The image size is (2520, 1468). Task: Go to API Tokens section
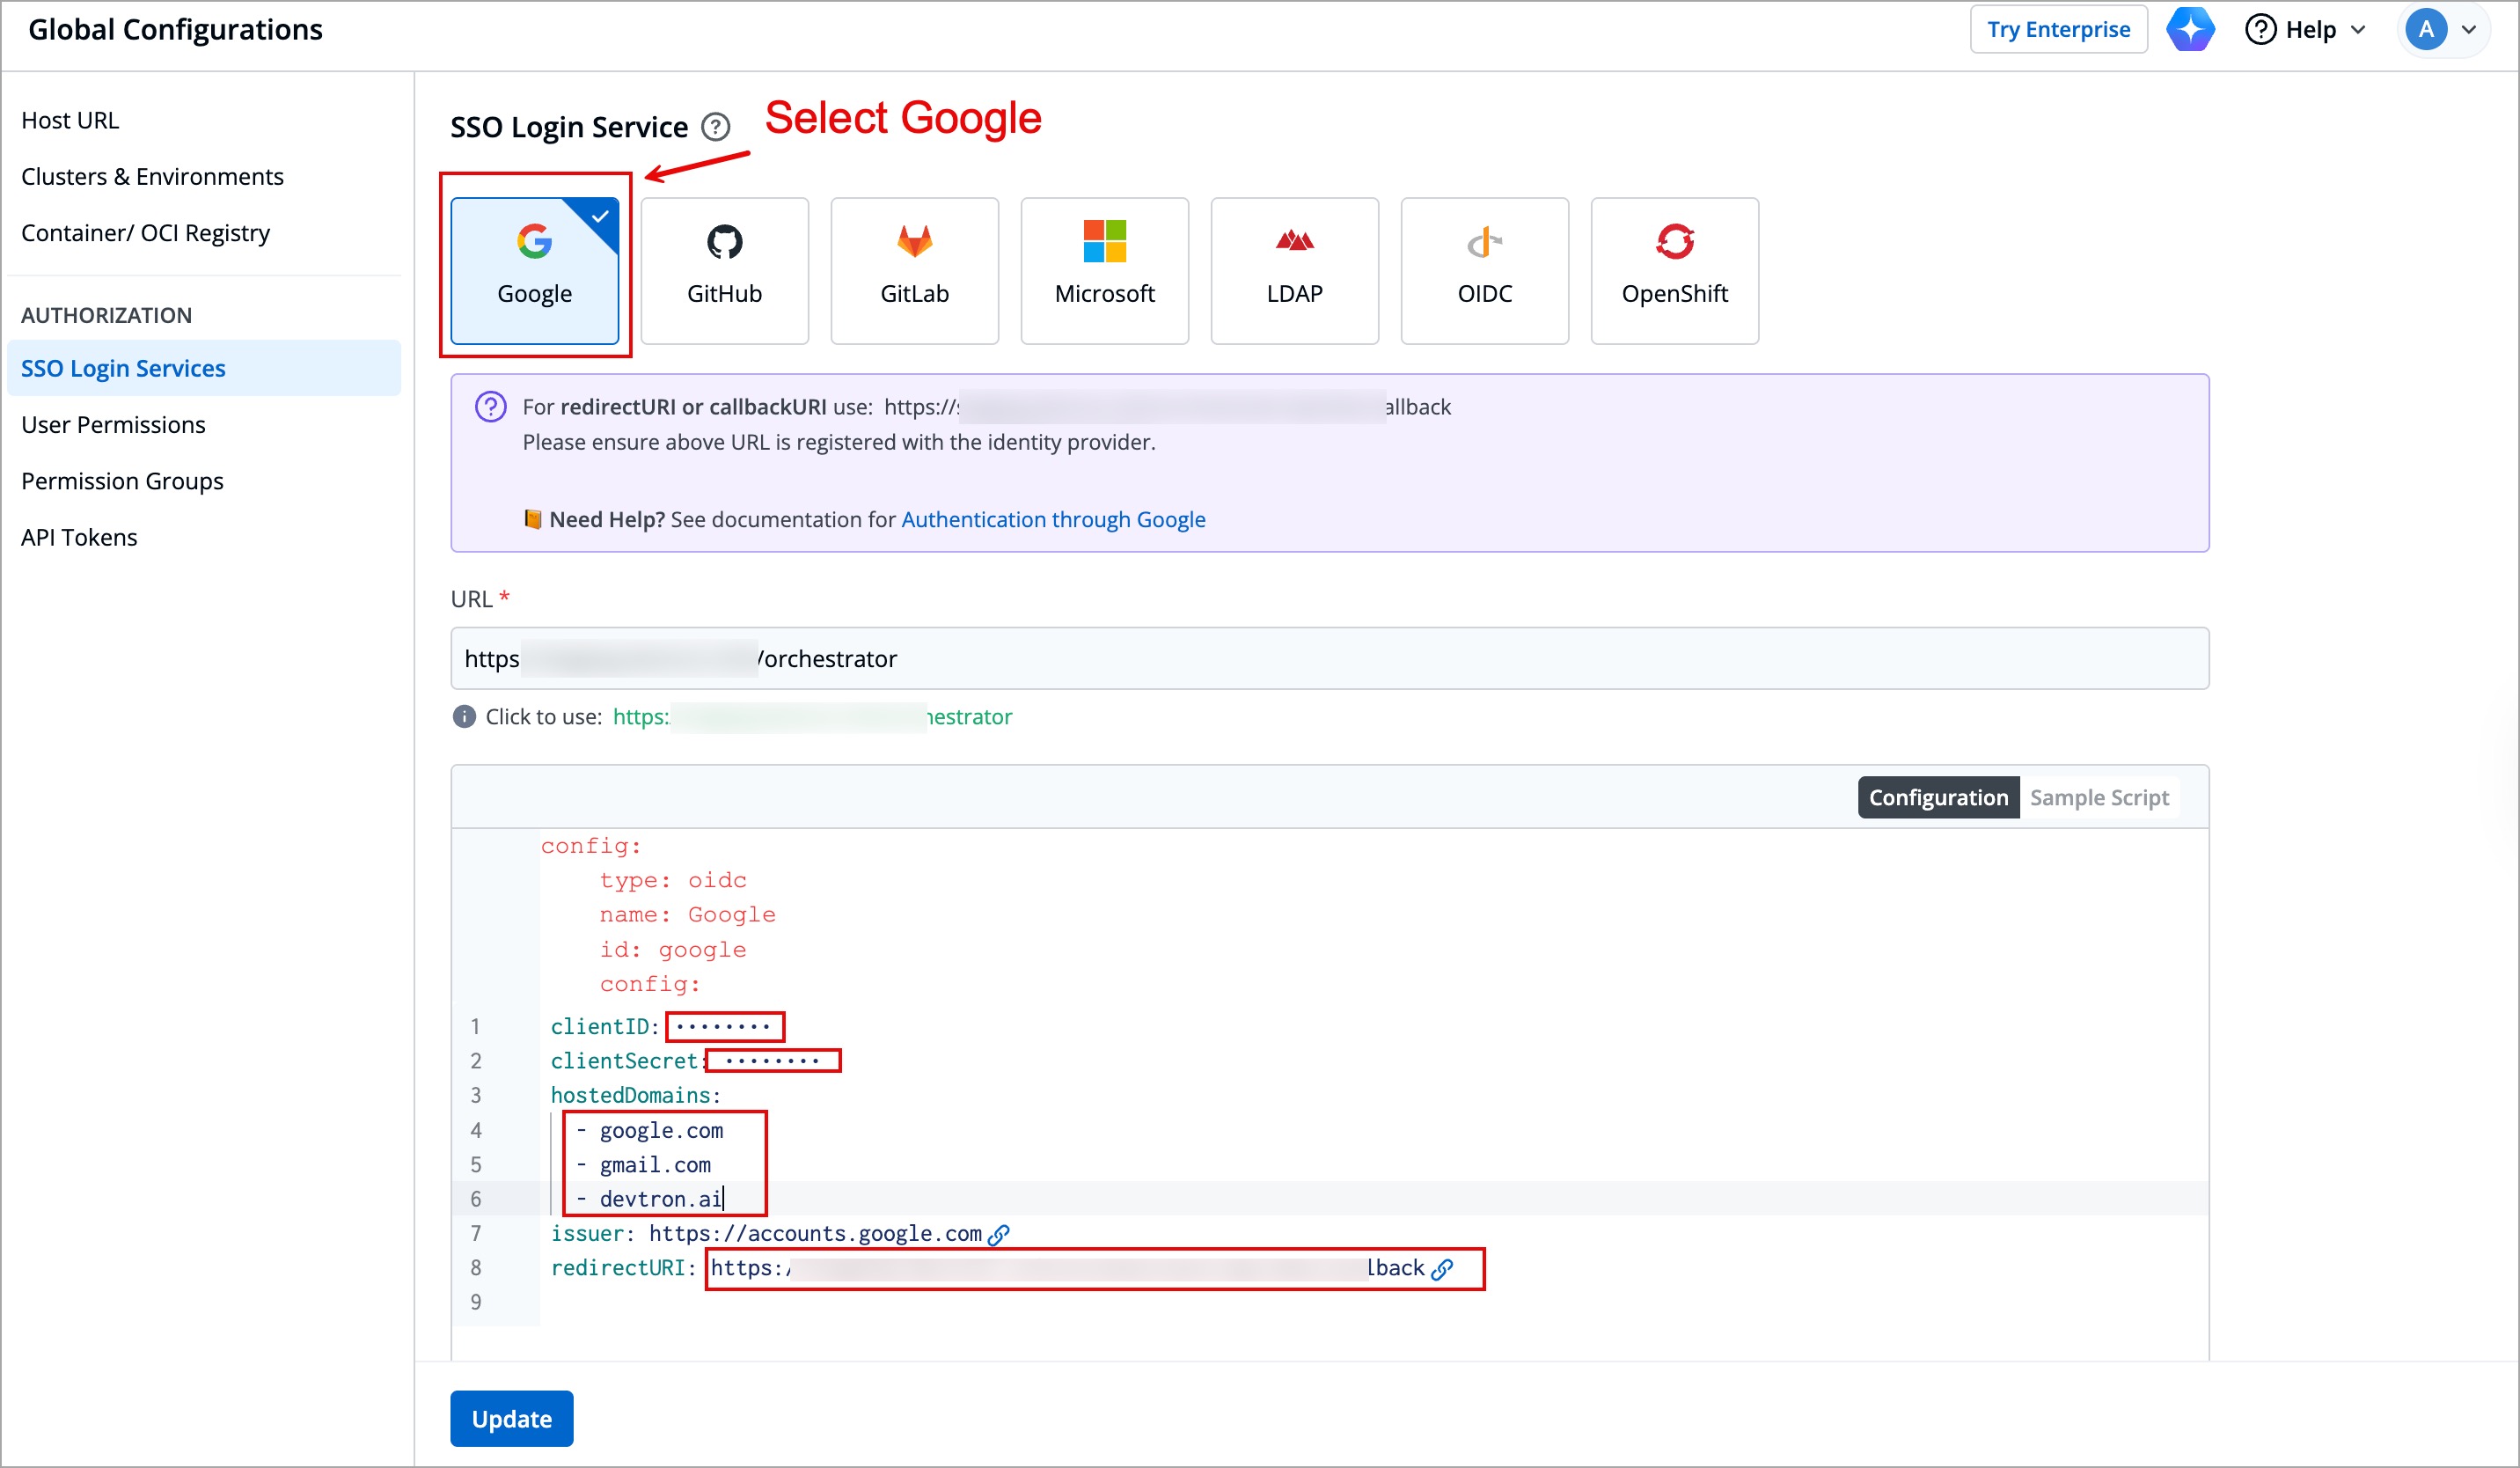[79, 537]
